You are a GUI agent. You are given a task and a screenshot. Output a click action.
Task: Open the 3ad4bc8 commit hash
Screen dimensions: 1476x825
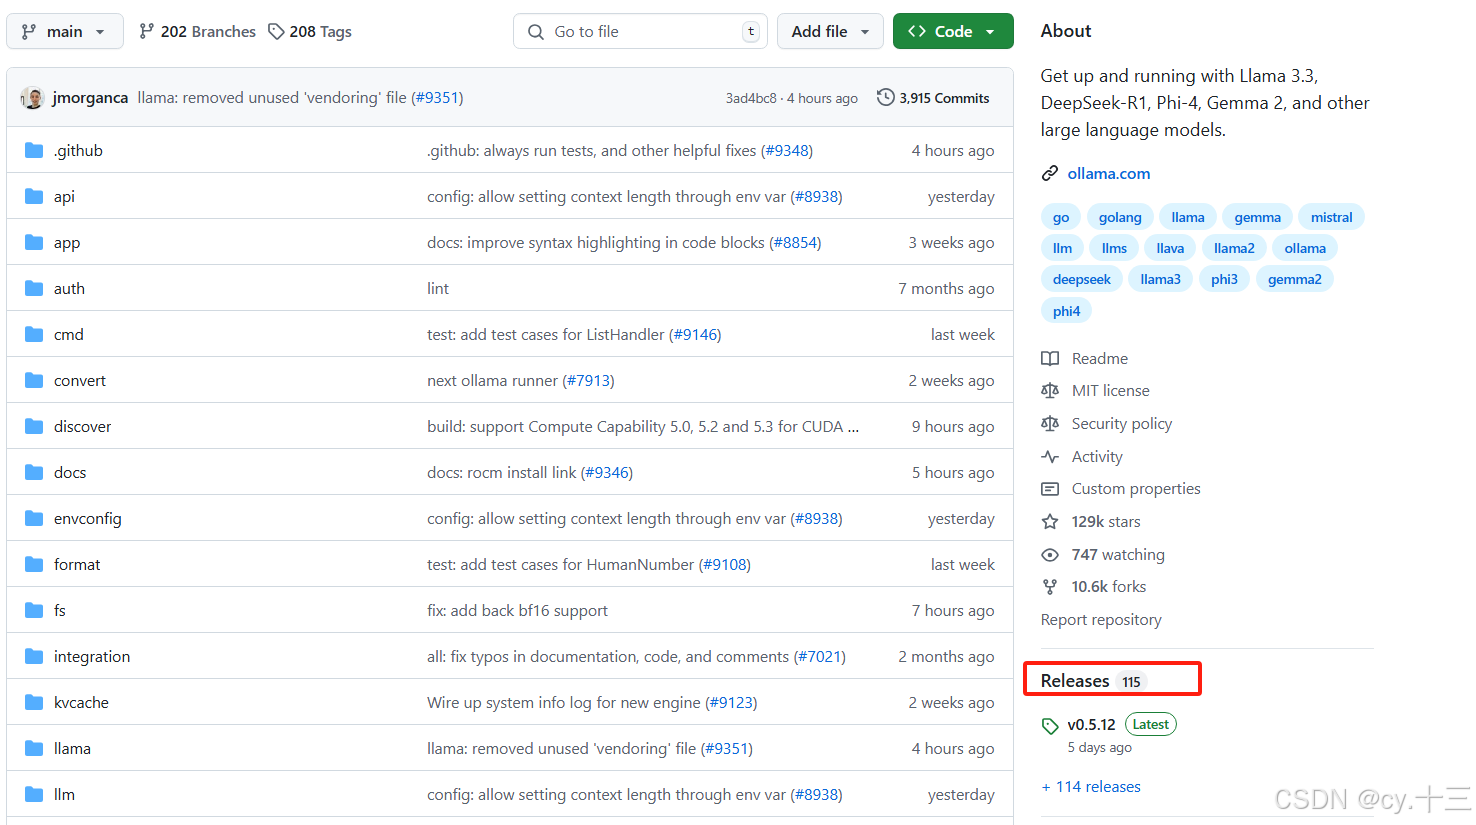point(751,98)
